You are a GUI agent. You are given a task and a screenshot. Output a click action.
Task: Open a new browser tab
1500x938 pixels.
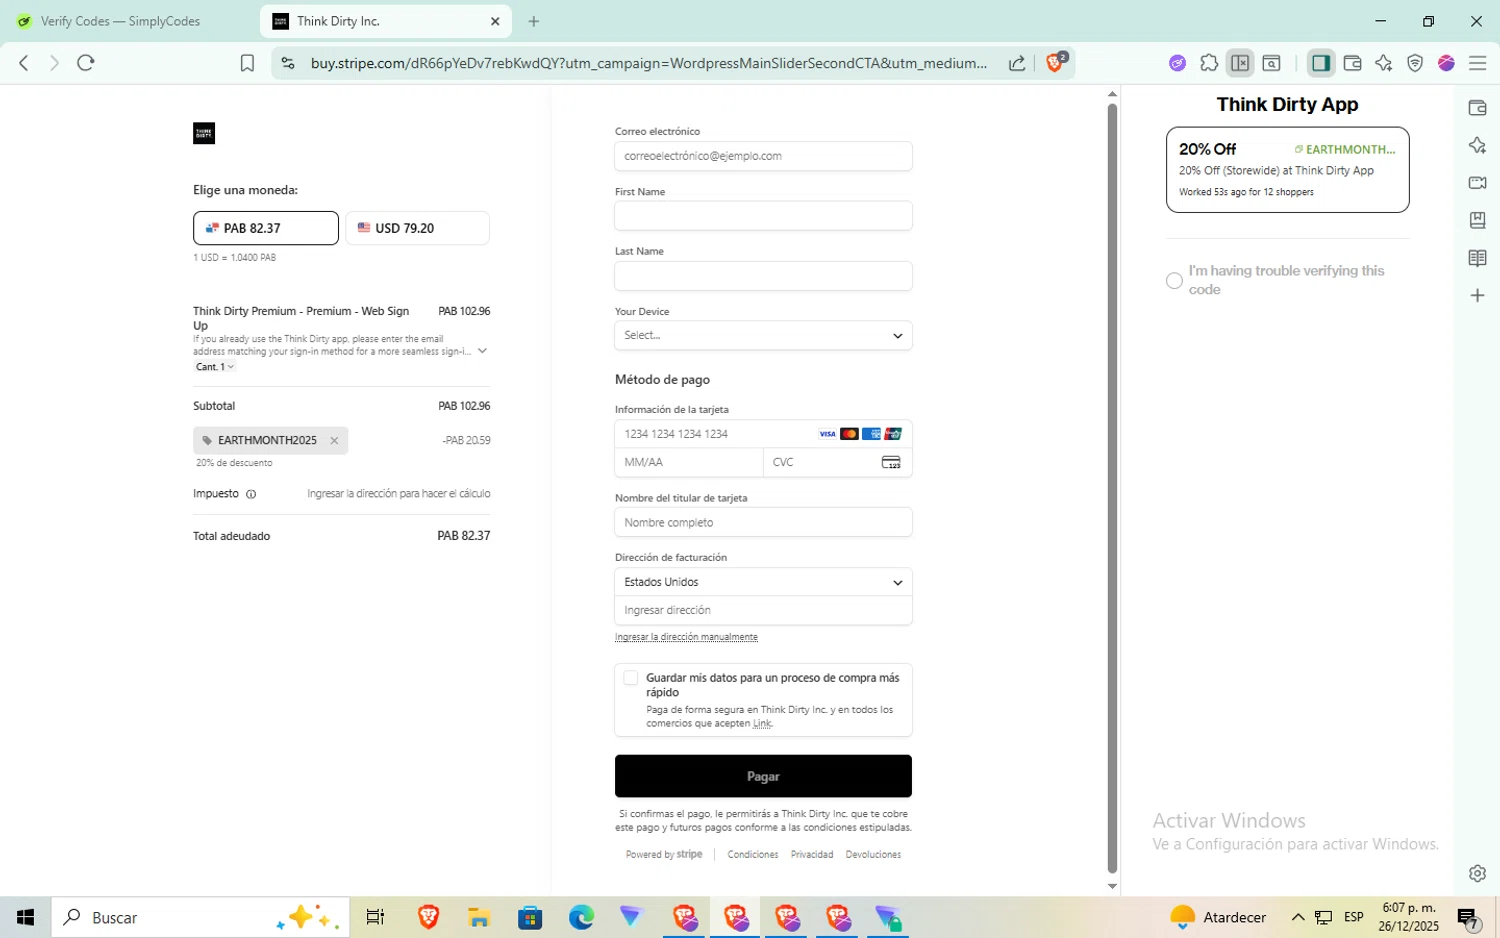(534, 21)
